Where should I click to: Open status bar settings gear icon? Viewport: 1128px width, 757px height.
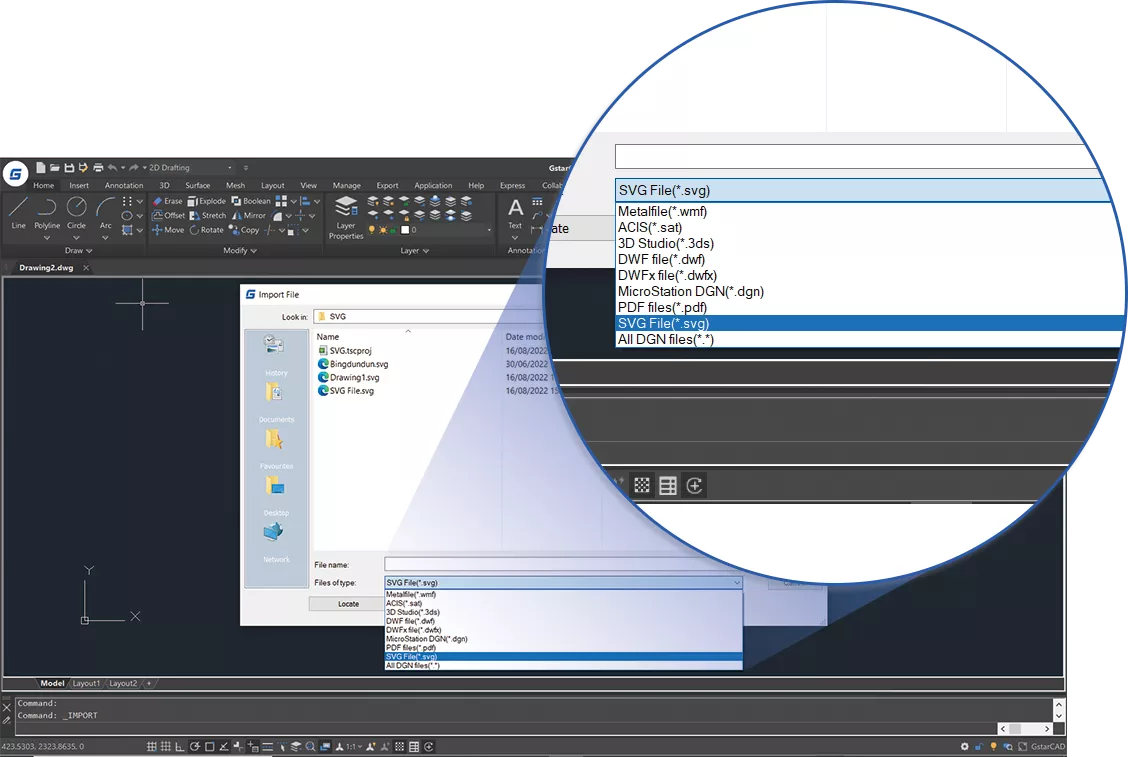[965, 747]
